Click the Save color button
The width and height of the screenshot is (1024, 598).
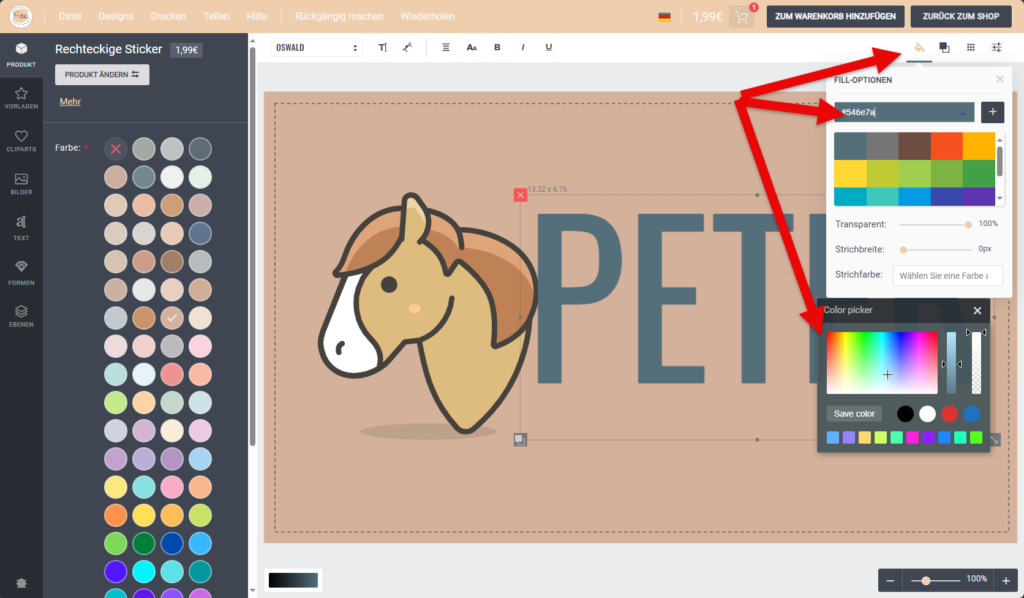(x=854, y=414)
